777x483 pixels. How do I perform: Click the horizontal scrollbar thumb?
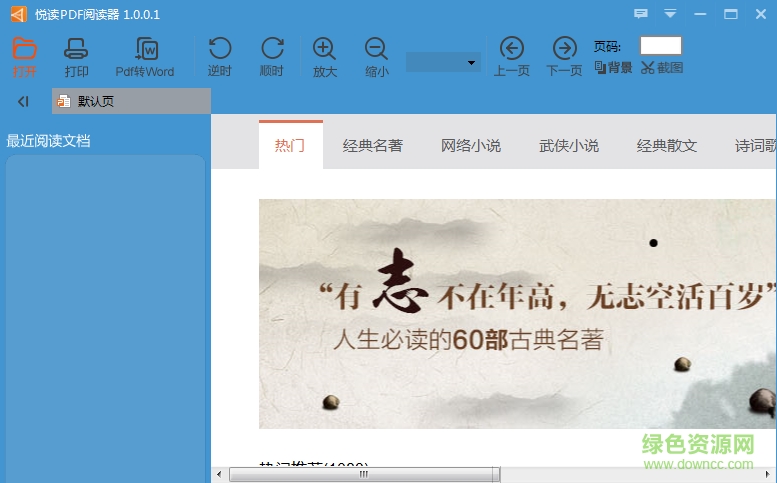tap(363, 474)
